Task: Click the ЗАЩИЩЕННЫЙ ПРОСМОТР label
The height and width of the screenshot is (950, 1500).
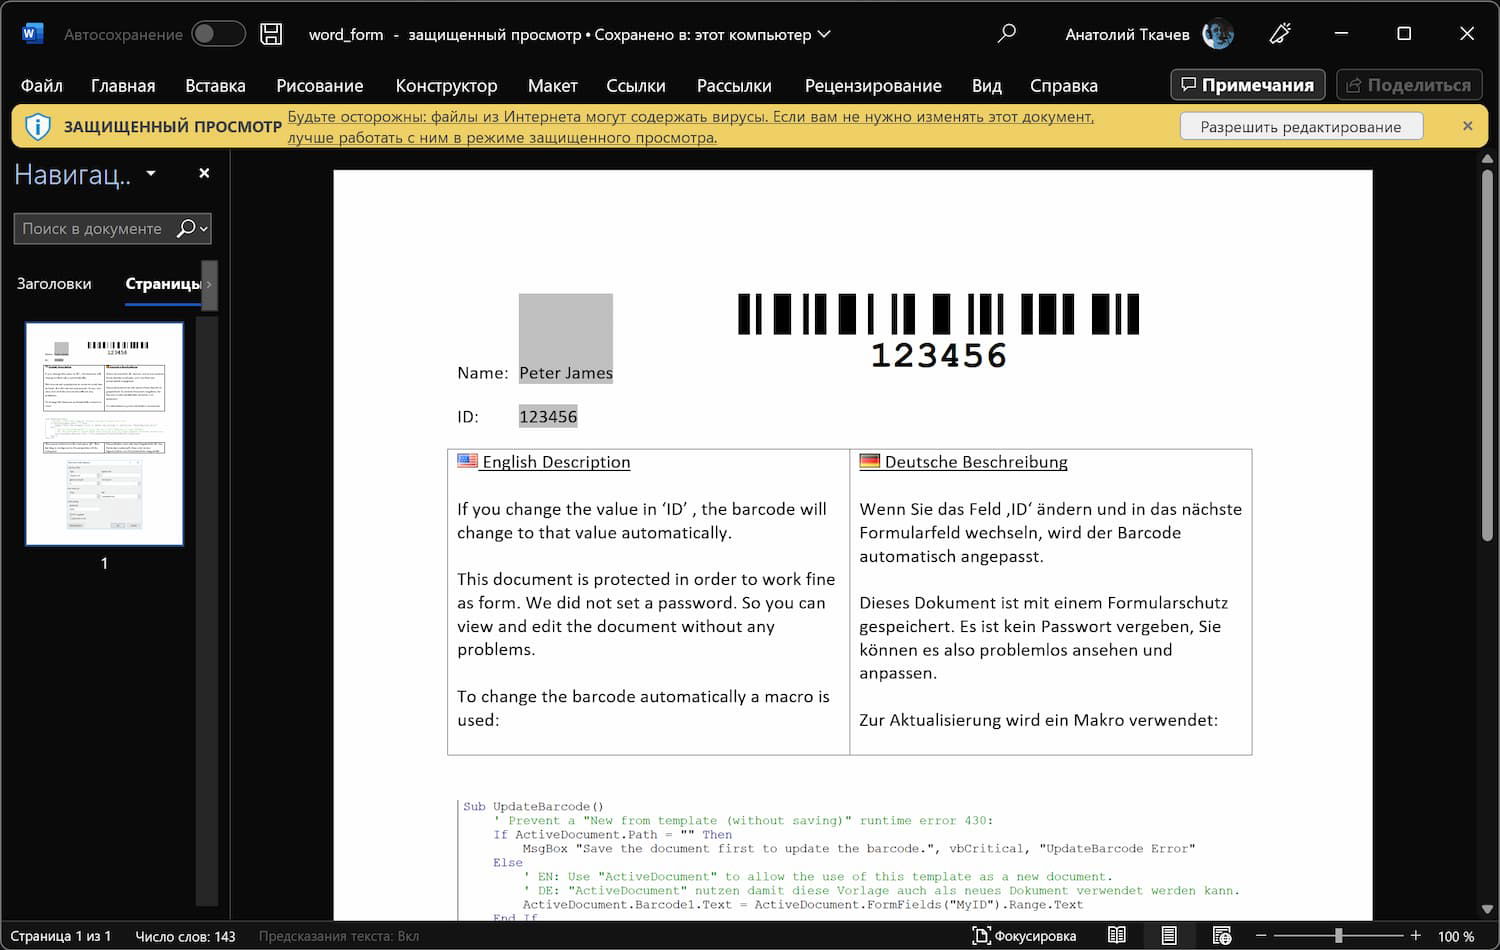Action: point(173,127)
